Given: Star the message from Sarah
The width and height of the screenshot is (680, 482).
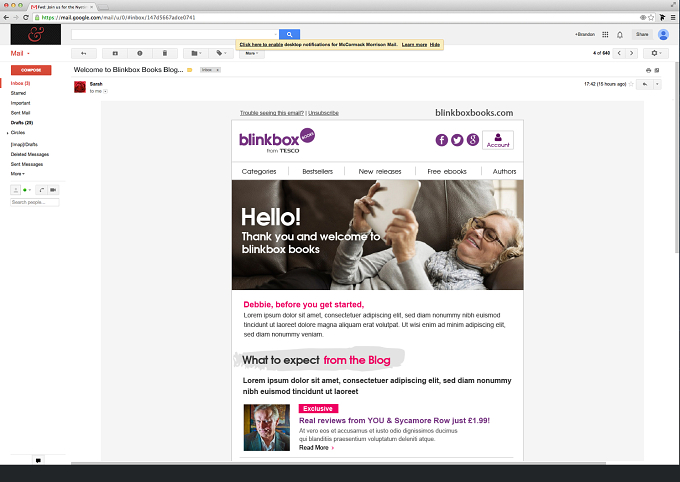Looking at the screenshot, I should (631, 84).
